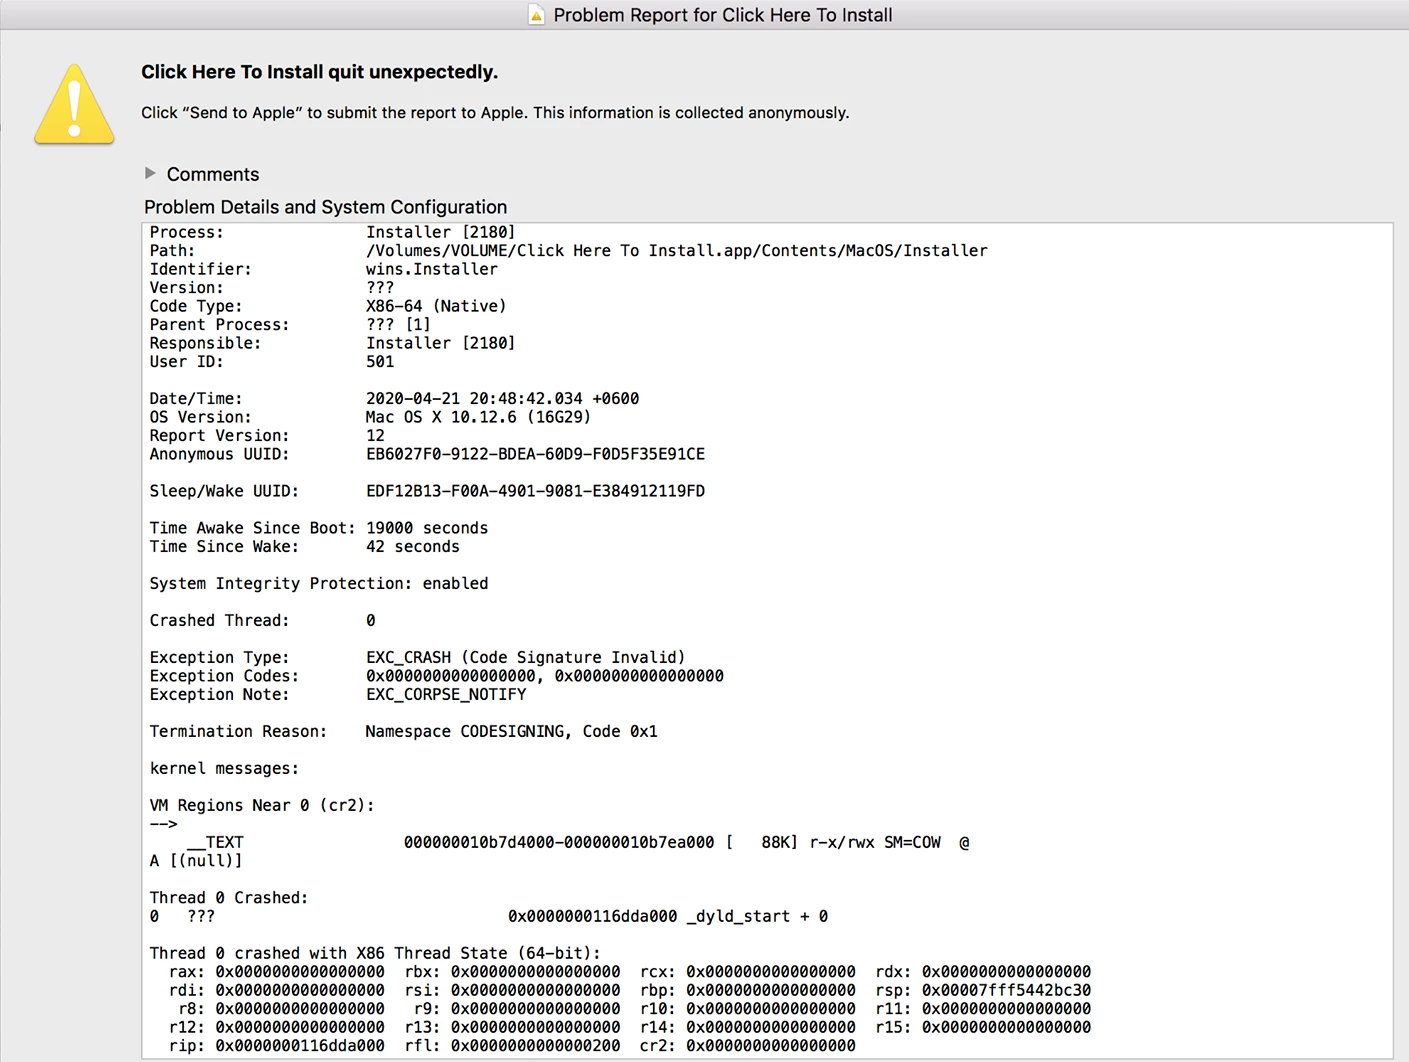Click the small title bar document icon
This screenshot has width=1409, height=1062.
(x=536, y=15)
